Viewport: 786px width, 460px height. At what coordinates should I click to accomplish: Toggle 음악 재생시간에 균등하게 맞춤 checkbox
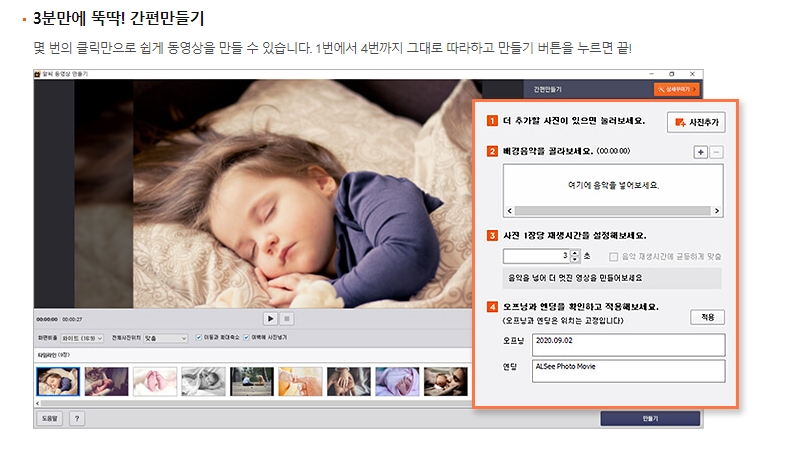point(613,257)
